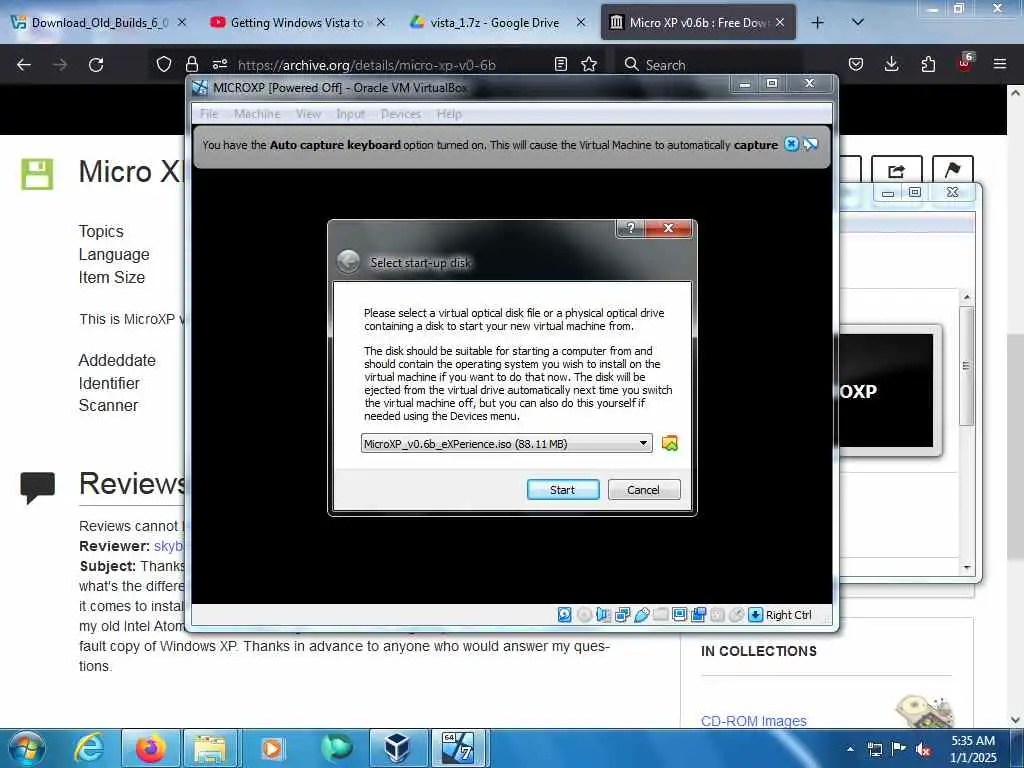Close the vista_1.7z Google Drive tab
1024x768 pixels.
coord(581,22)
